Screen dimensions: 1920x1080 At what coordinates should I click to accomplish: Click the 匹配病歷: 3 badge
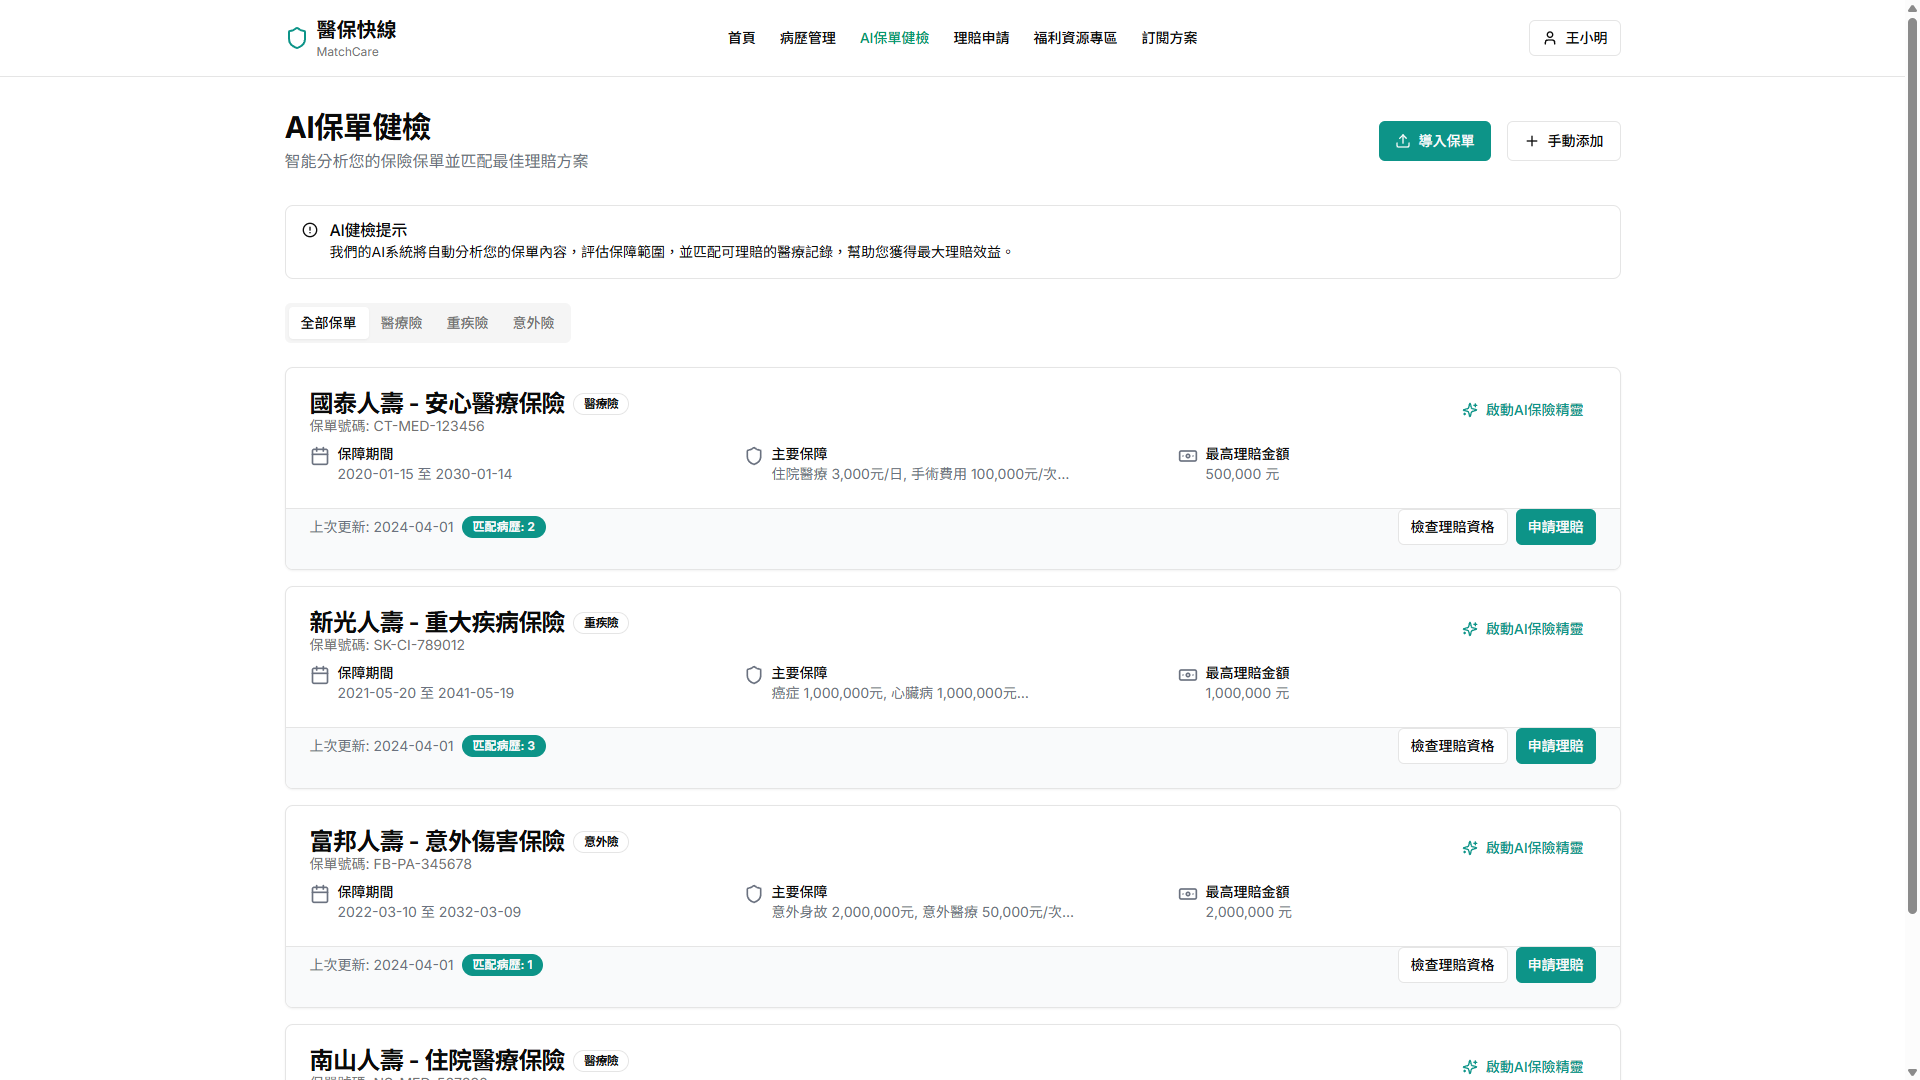point(504,746)
